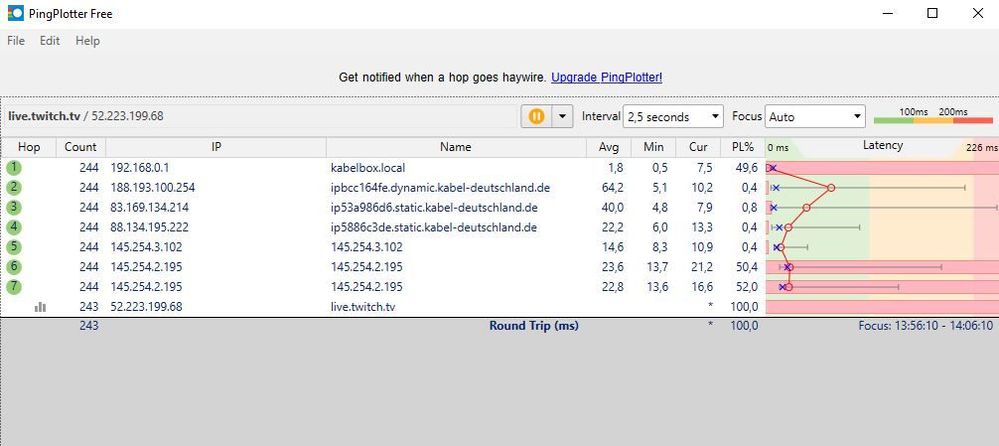Open the pause button dropdown arrow
The image size is (999, 446).
pyautogui.click(x=561, y=116)
